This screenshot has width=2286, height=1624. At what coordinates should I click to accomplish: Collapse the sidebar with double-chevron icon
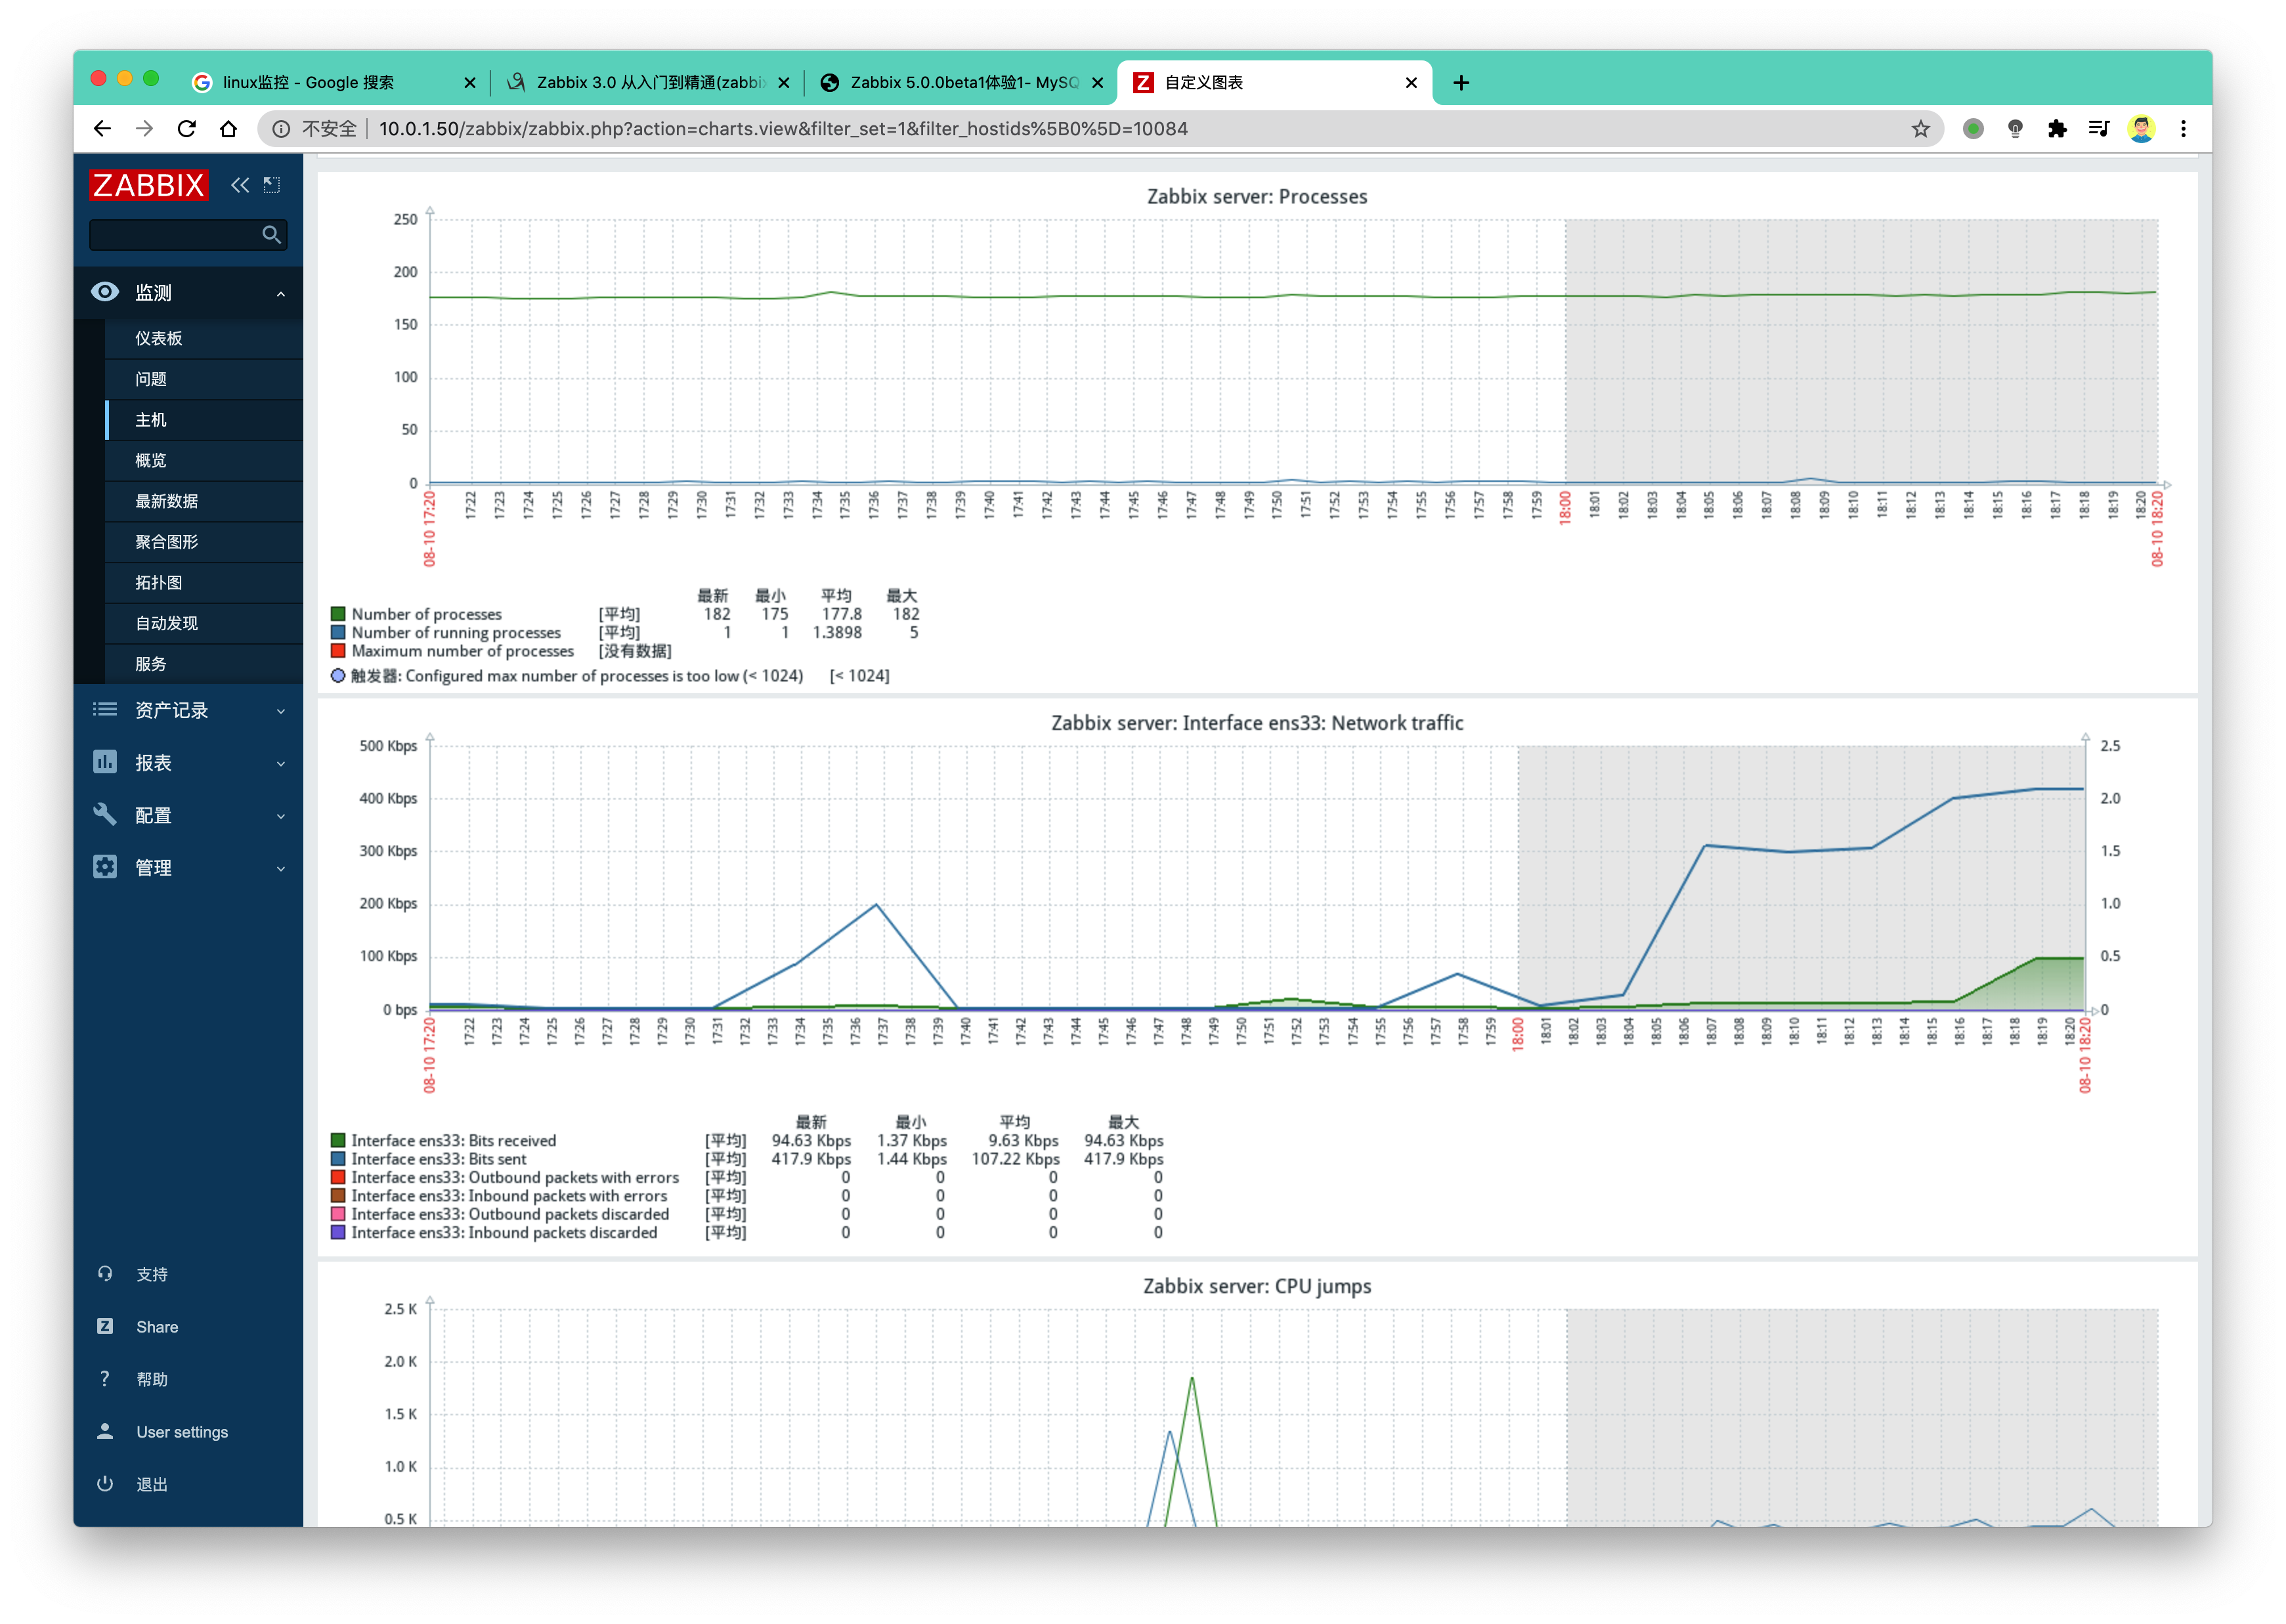point(240,185)
